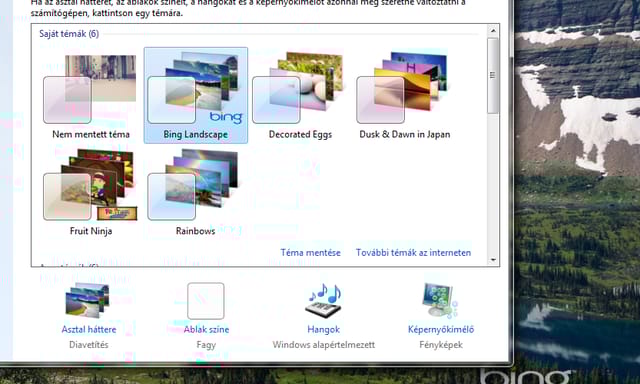Choose the Decorated Eggs theme
Viewport: 640px width, 384px height.
pyautogui.click(x=300, y=95)
